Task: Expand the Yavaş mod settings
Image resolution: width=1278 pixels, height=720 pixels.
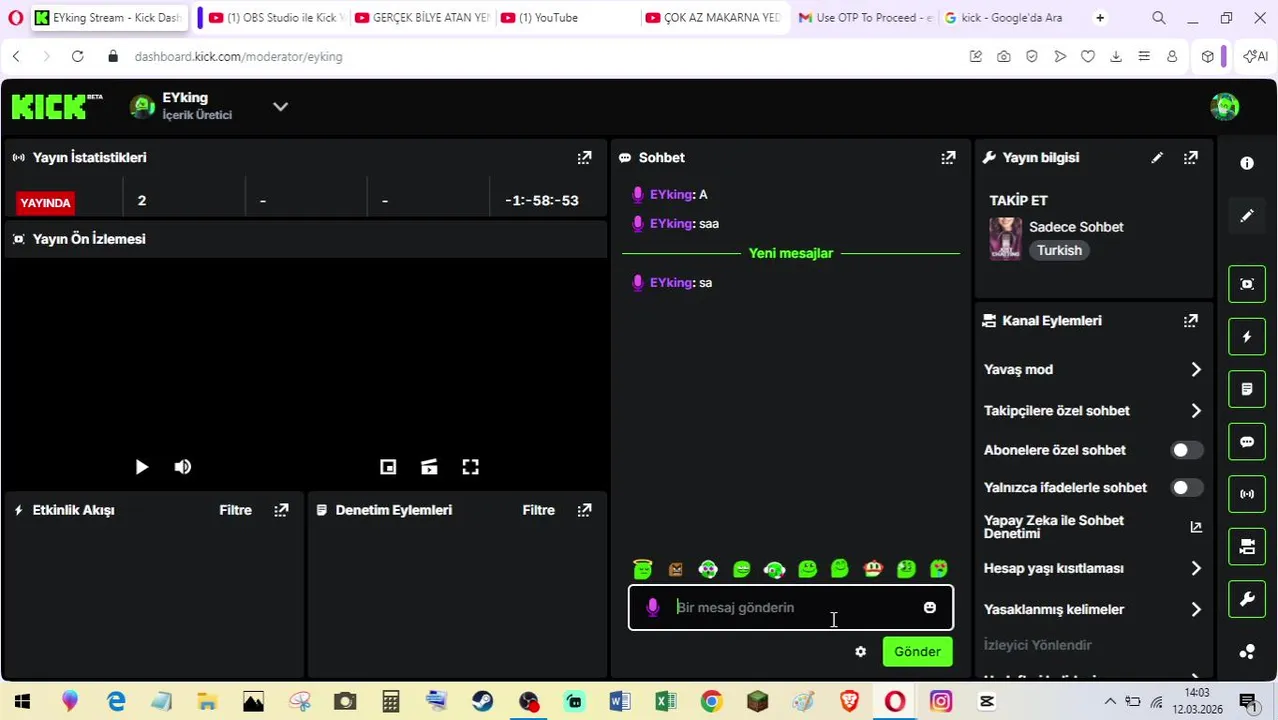Action: click(x=1196, y=370)
